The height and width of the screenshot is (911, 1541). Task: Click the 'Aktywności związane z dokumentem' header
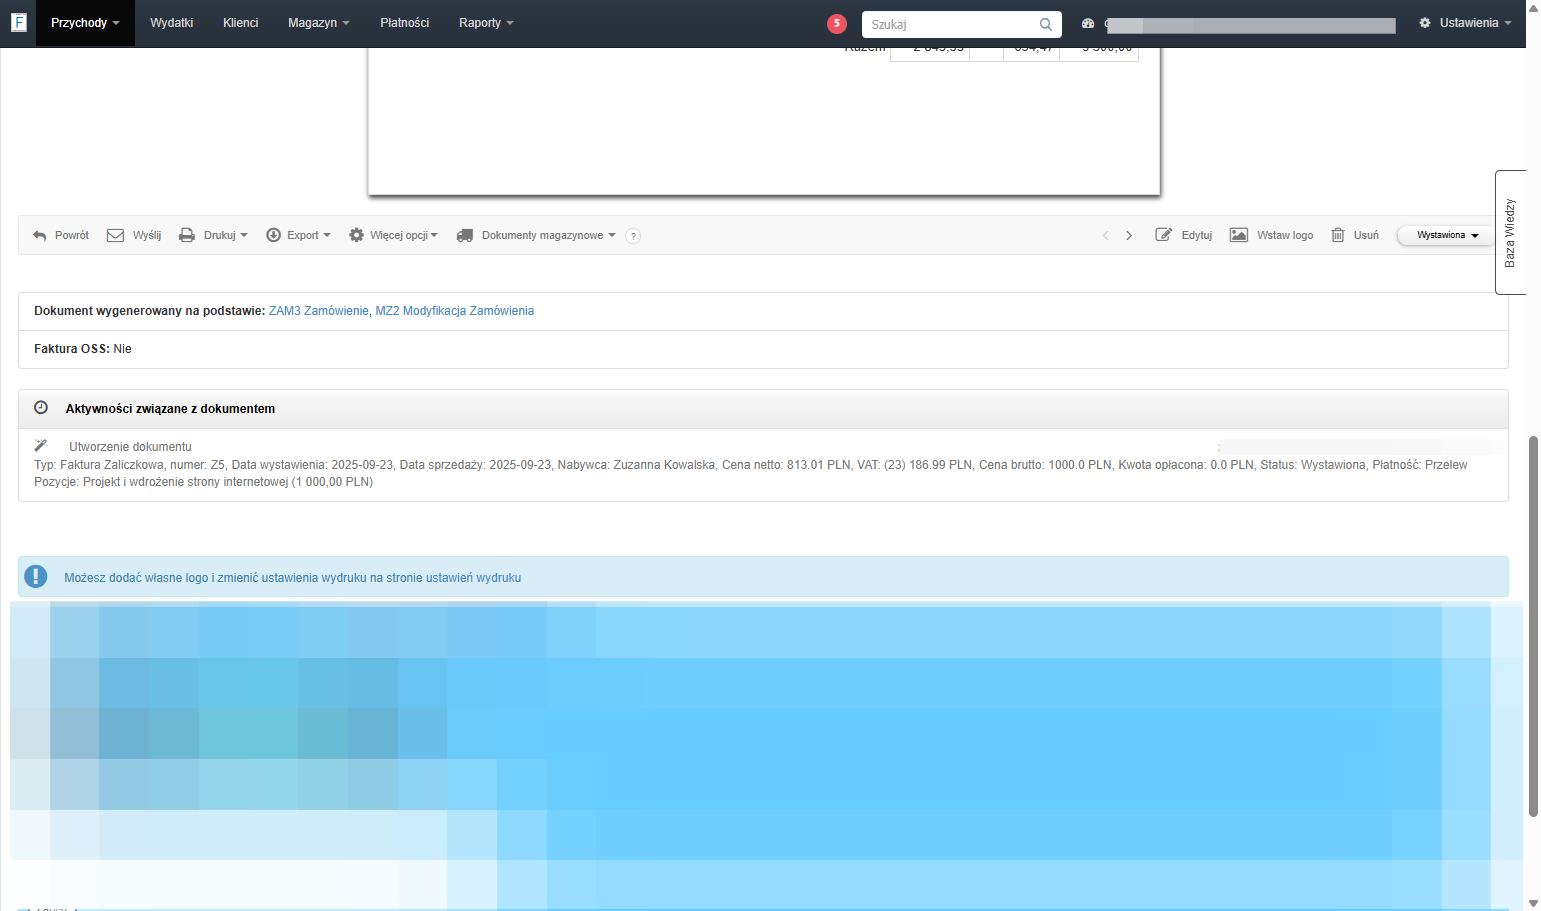coord(170,409)
